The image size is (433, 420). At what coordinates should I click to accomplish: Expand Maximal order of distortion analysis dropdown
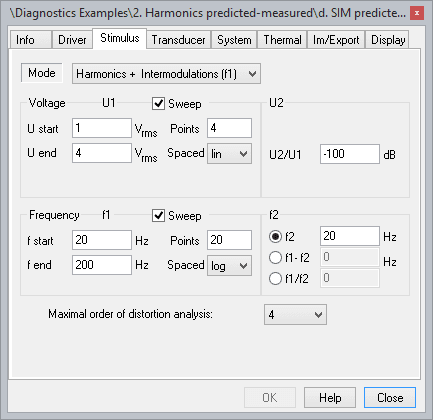tap(295, 314)
